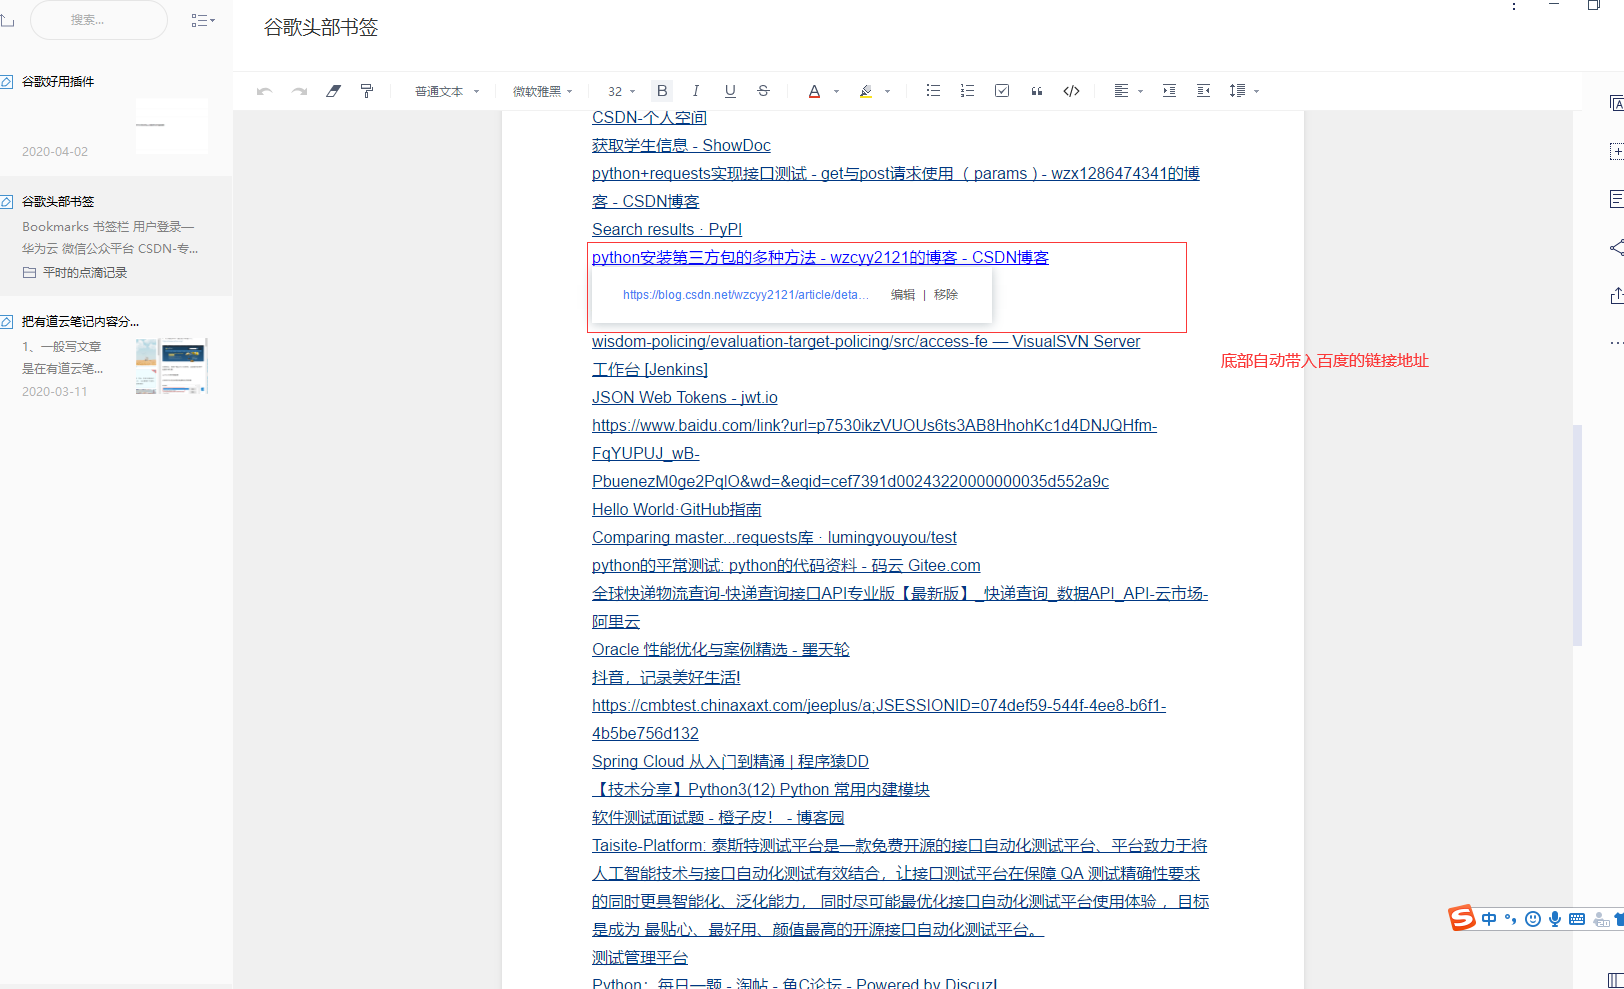Apply the yellow highlight marker color
Screen dimensions: 1624x989
(866, 91)
